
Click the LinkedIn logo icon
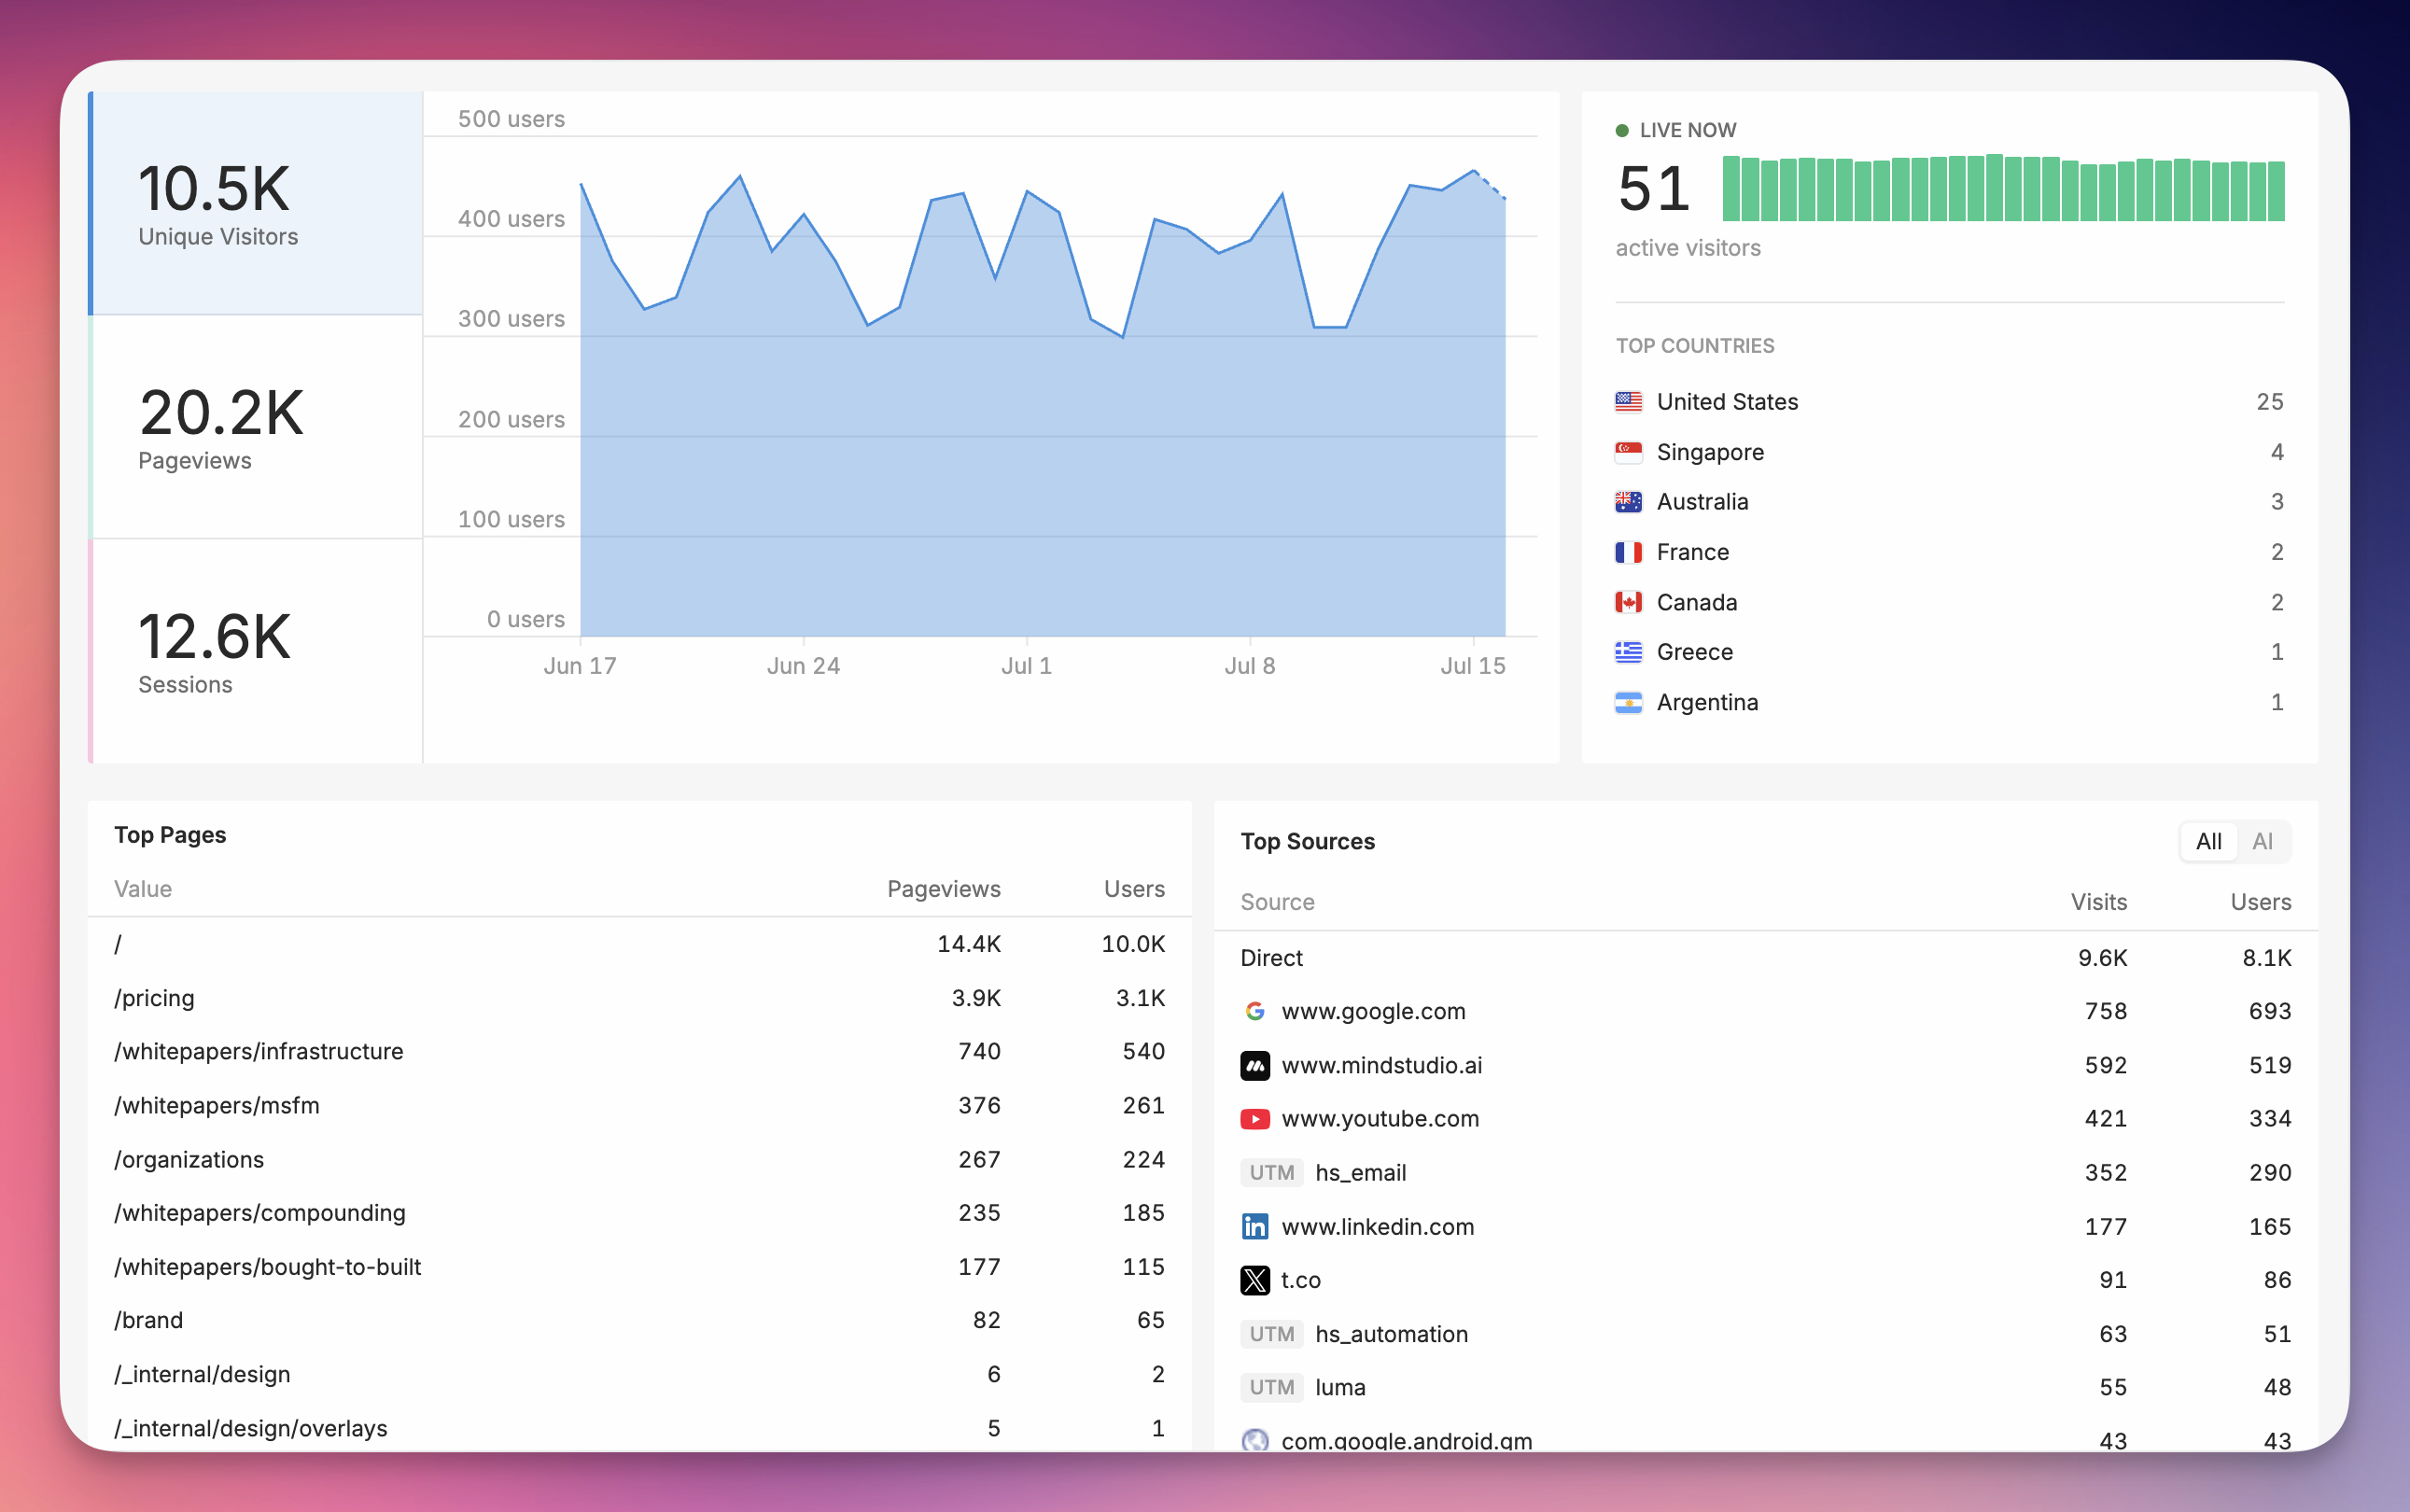pyautogui.click(x=1255, y=1226)
